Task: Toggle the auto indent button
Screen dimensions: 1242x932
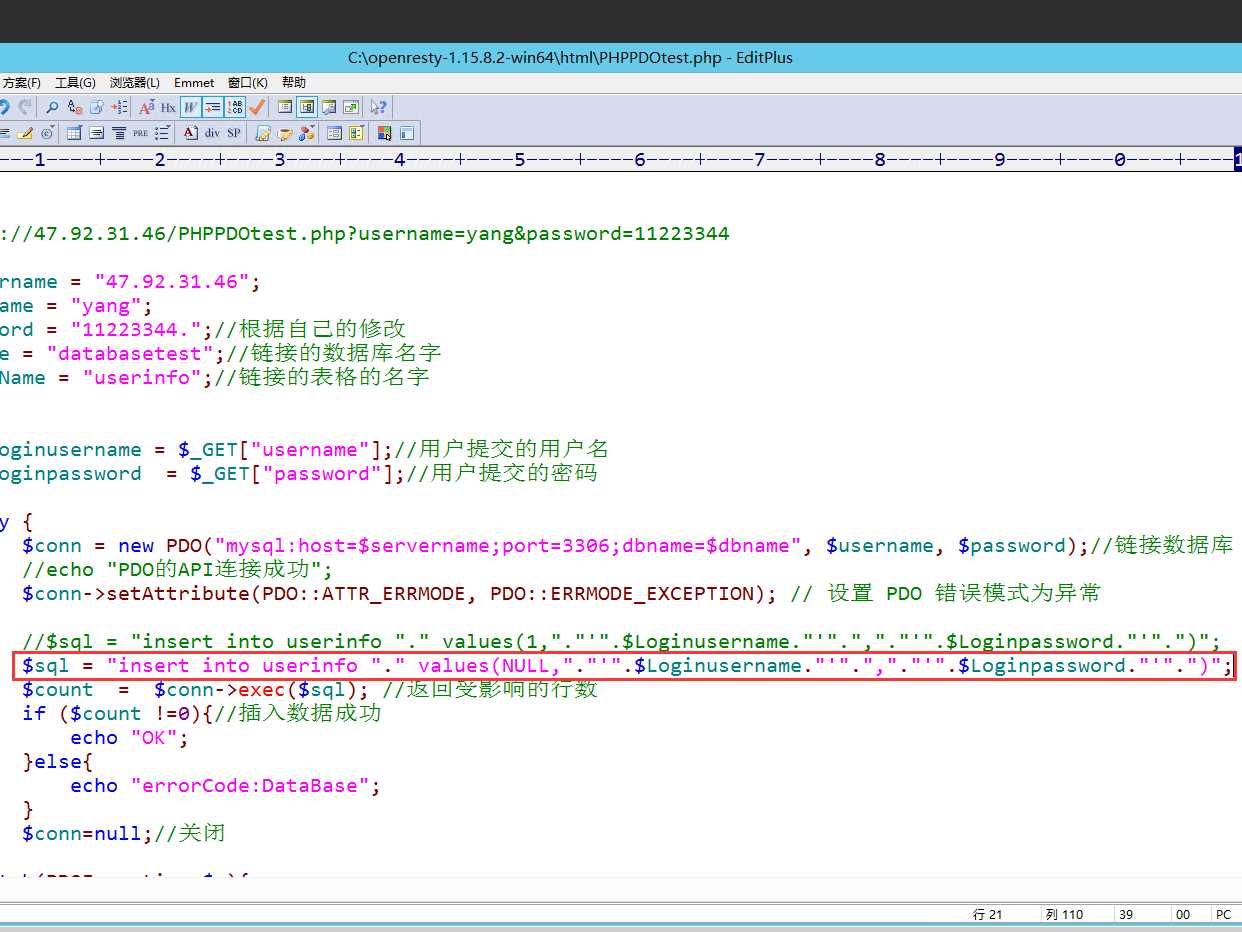Action: (x=212, y=107)
